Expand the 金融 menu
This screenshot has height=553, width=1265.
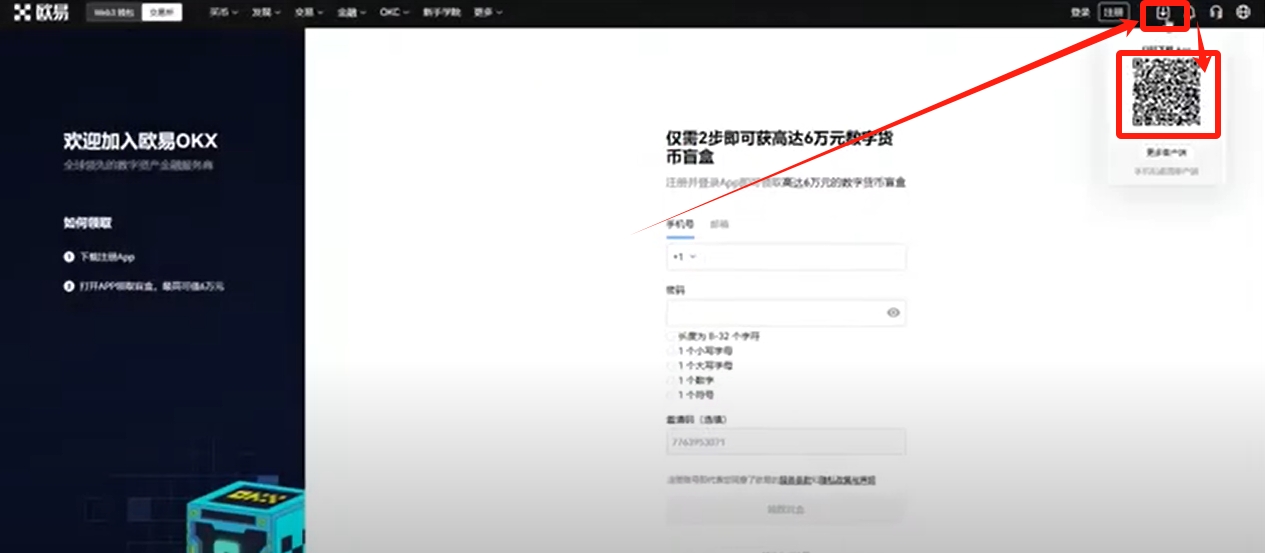point(351,12)
